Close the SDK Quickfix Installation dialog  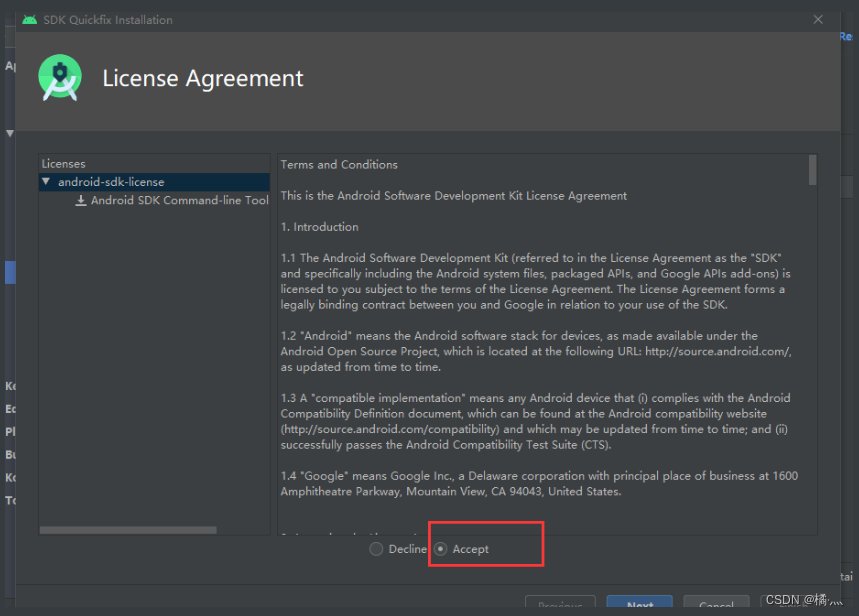(818, 20)
